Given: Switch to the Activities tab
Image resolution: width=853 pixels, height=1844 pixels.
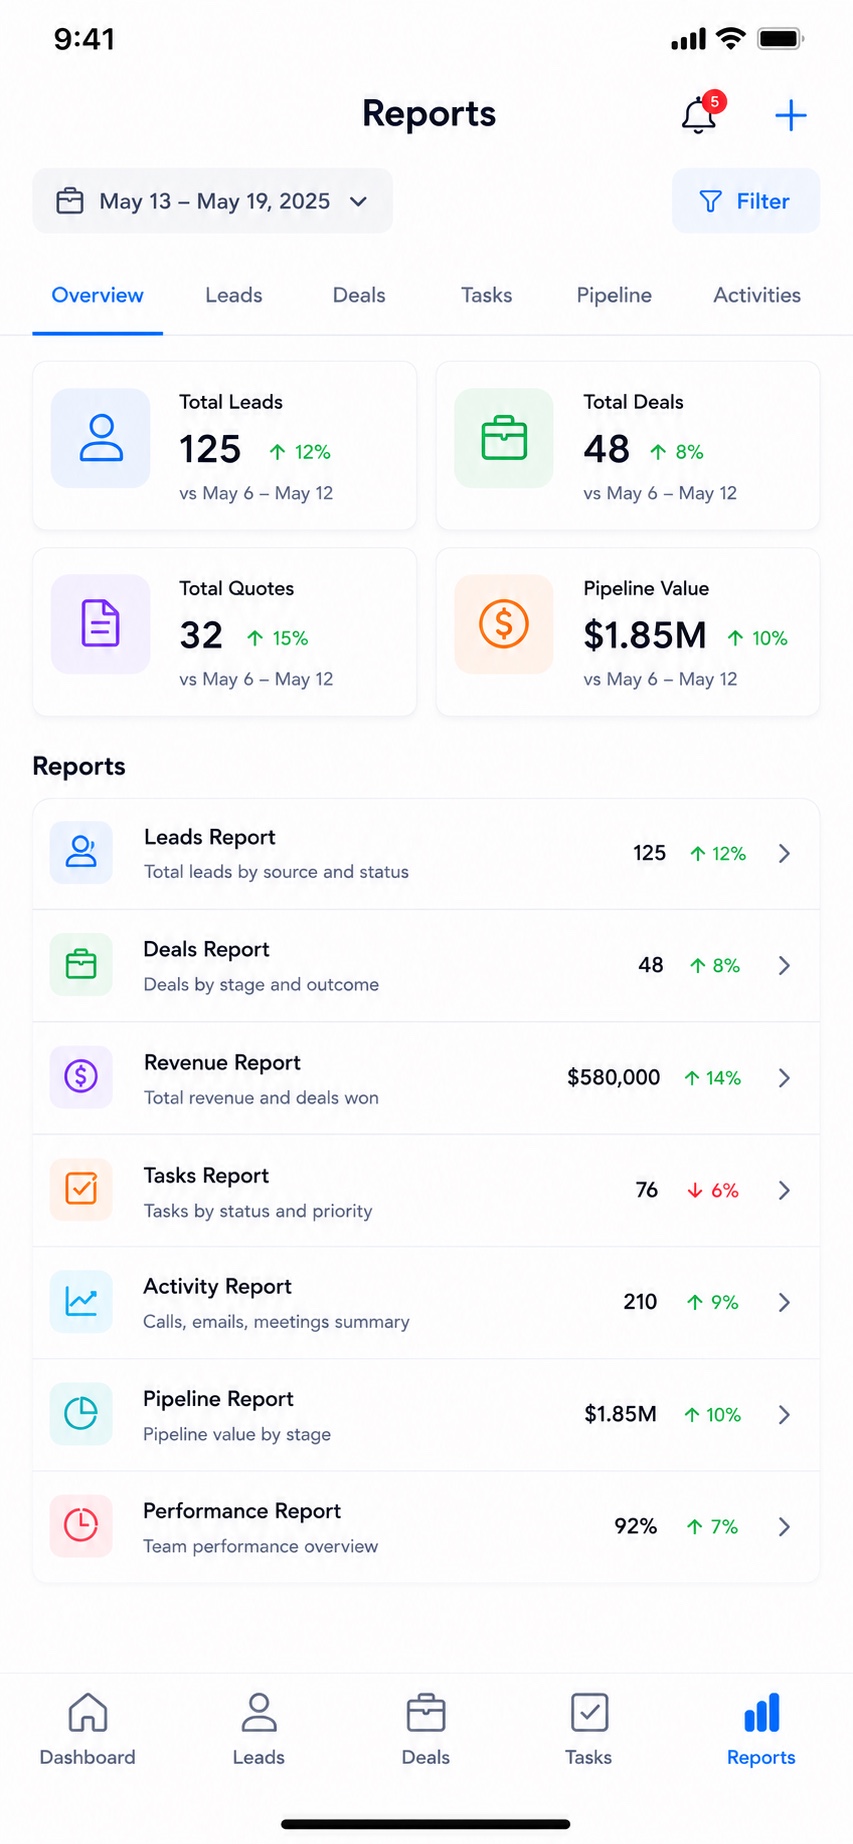Looking at the screenshot, I should point(757,295).
